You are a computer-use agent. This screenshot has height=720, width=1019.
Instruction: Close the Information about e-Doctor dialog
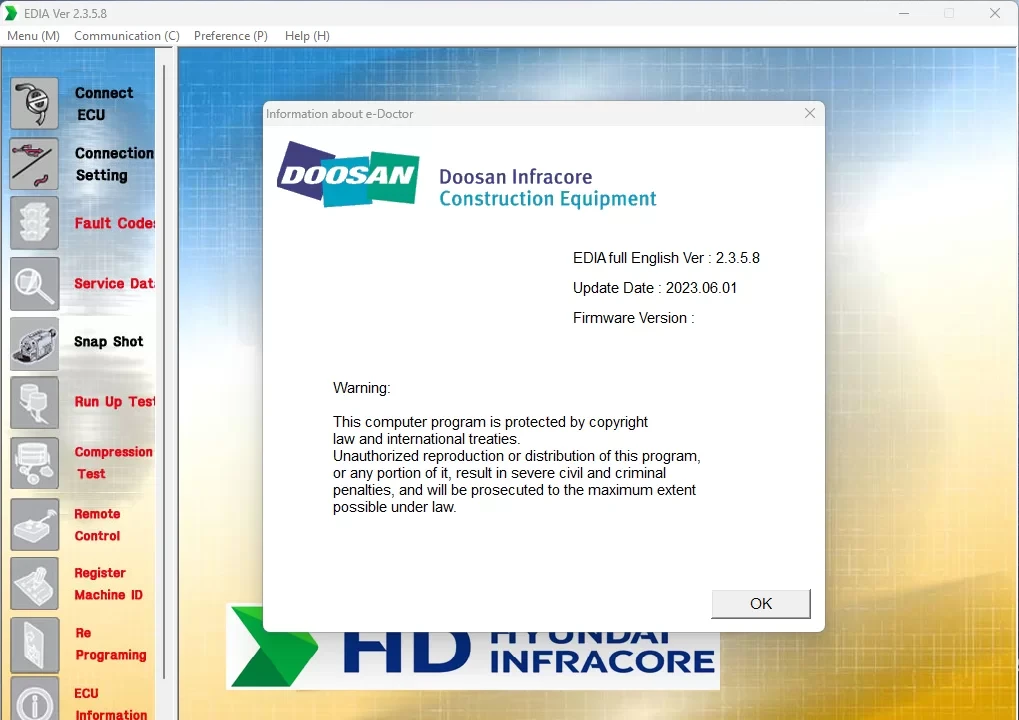pyautogui.click(x=810, y=114)
